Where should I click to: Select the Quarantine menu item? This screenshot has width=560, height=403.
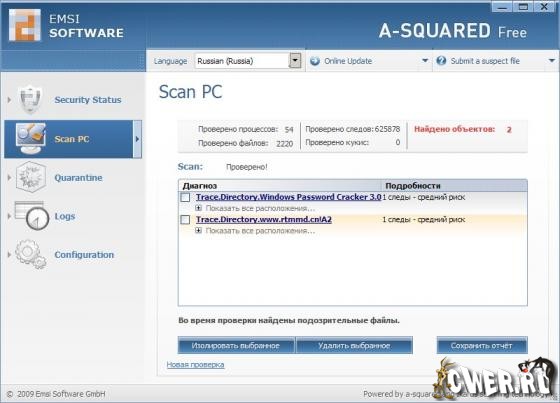(78, 178)
